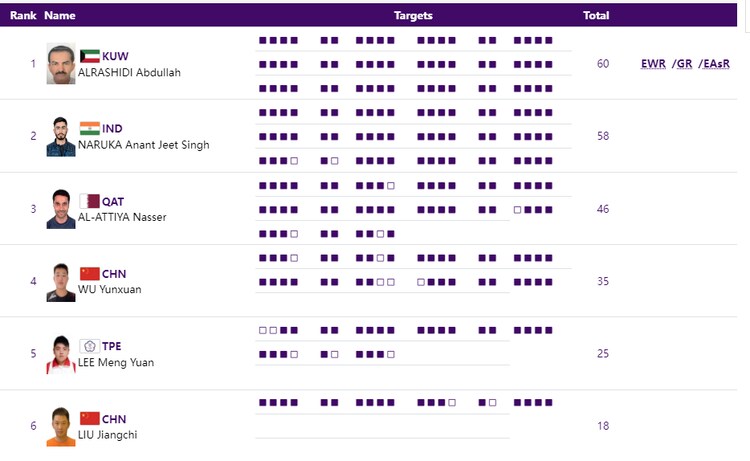Image resolution: width=750 pixels, height=461 pixels.
Task: Click the India flag icon
Action: [89, 128]
